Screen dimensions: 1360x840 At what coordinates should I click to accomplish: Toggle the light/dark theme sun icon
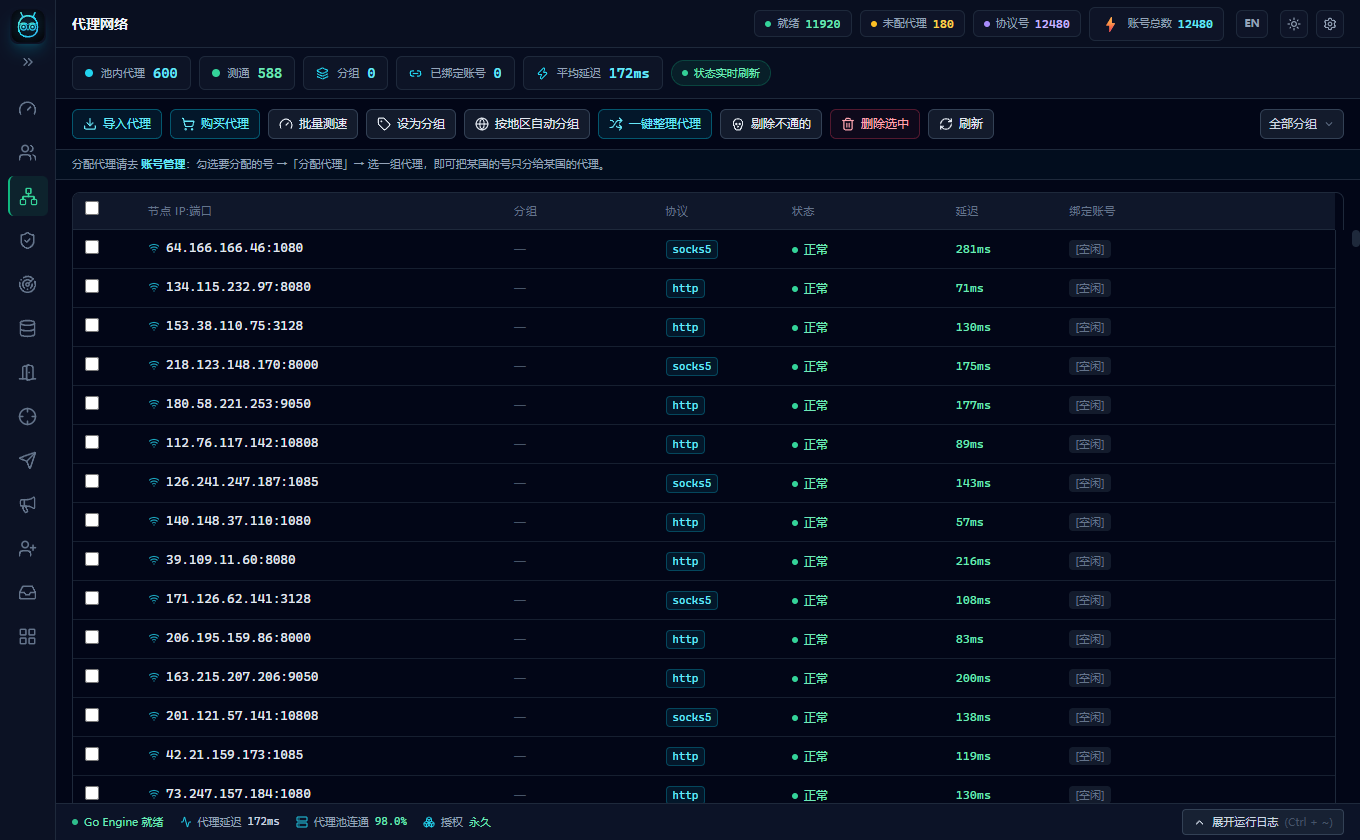point(1294,24)
